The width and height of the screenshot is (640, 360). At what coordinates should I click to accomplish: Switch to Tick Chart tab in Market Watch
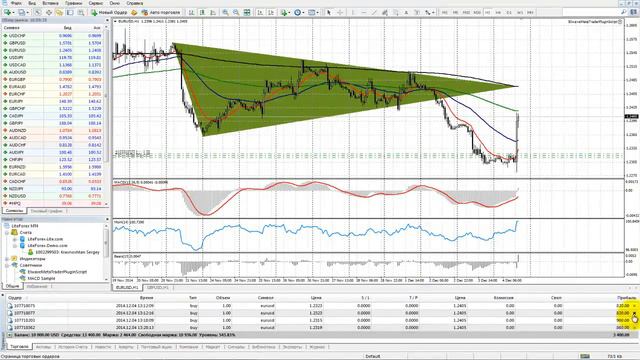coord(47,211)
